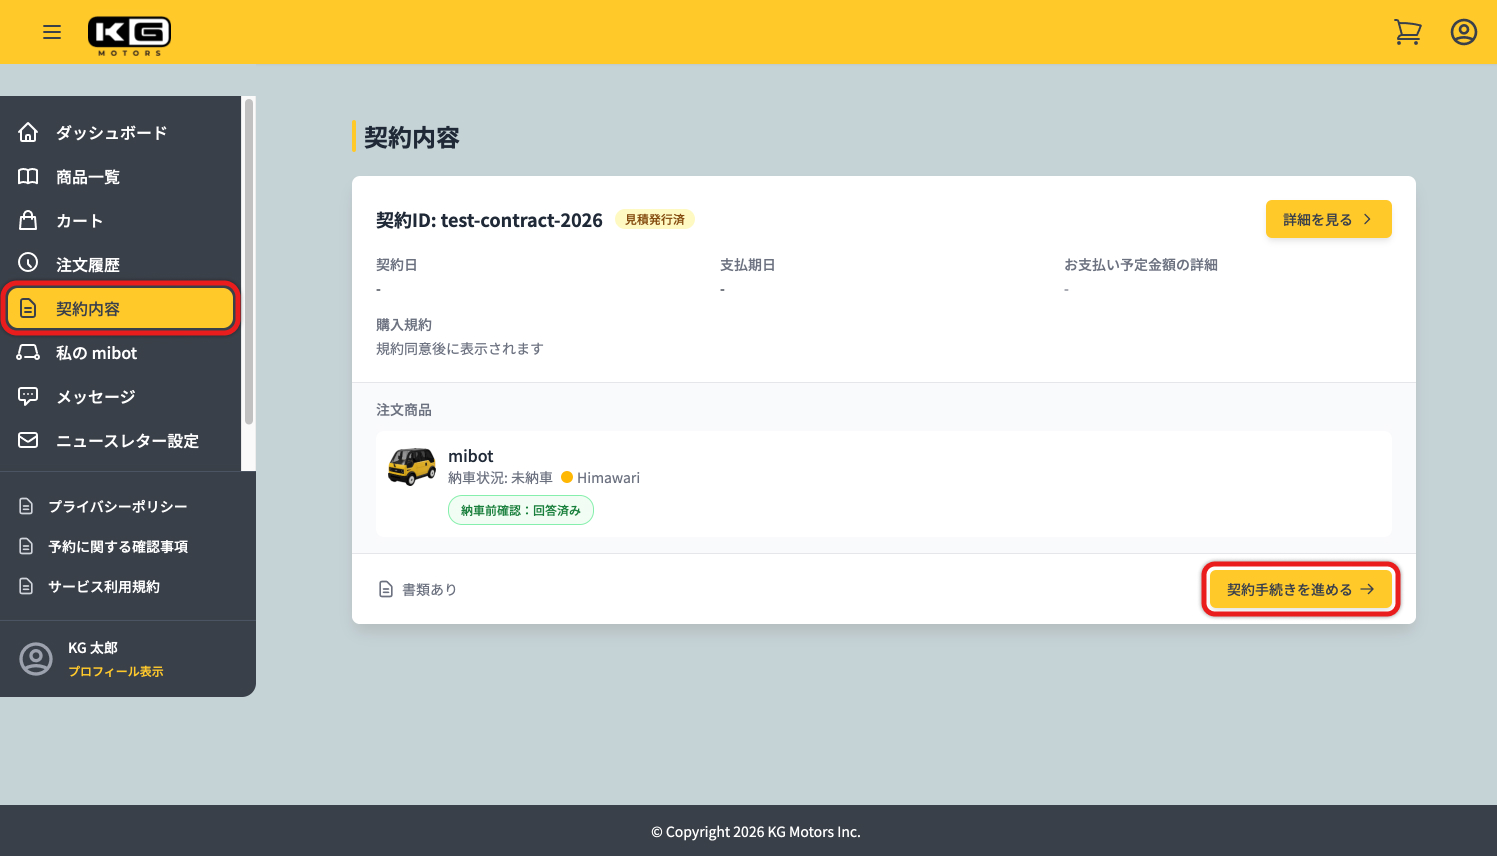Open the account icon at top right
This screenshot has height=856, width=1497.
pyautogui.click(x=1463, y=31)
